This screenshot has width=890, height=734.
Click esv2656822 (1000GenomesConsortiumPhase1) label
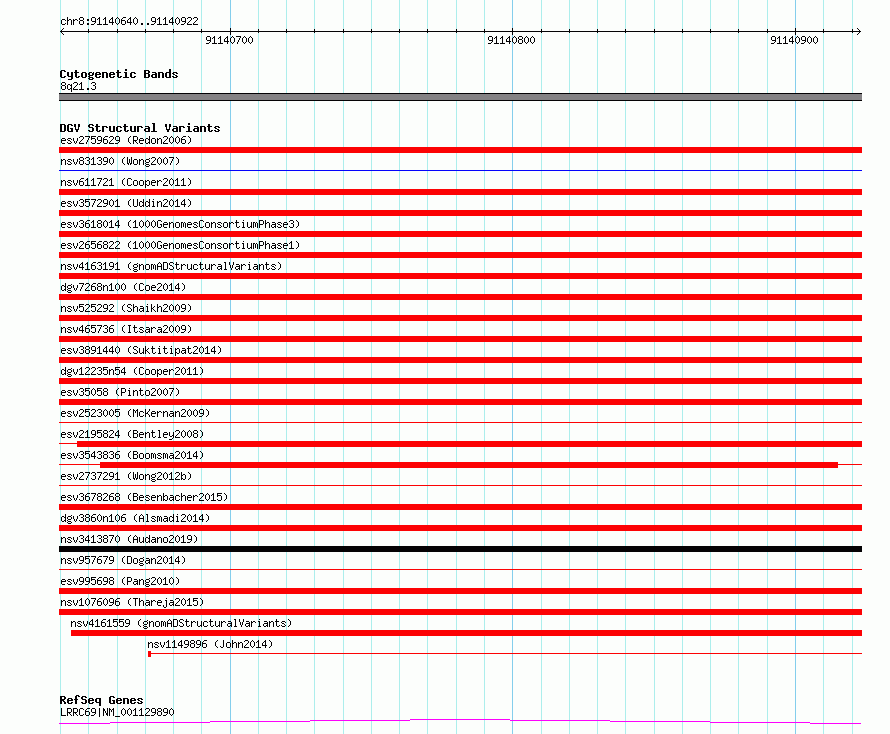coord(180,245)
